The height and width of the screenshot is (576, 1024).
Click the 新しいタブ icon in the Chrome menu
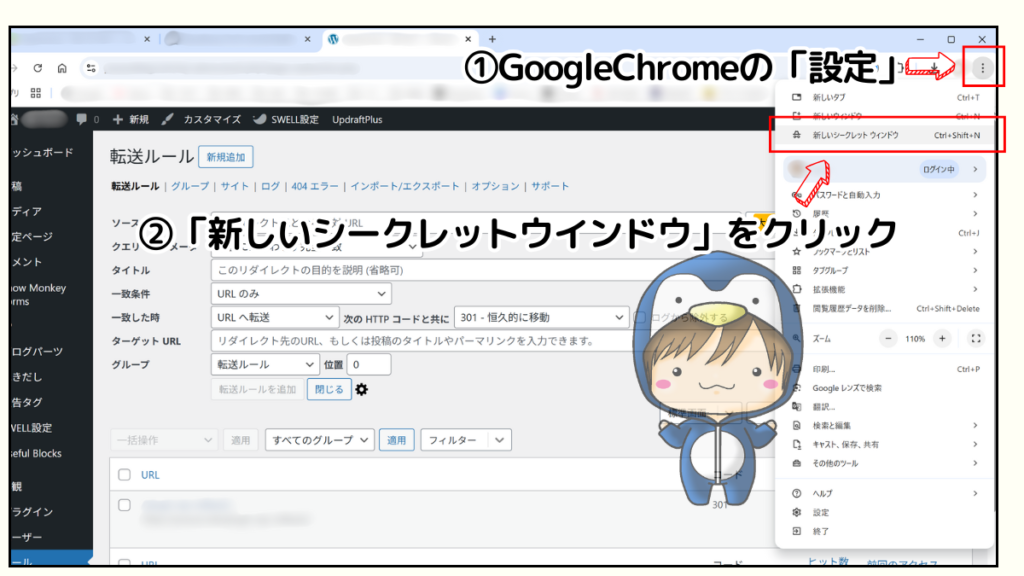[x=797, y=97]
